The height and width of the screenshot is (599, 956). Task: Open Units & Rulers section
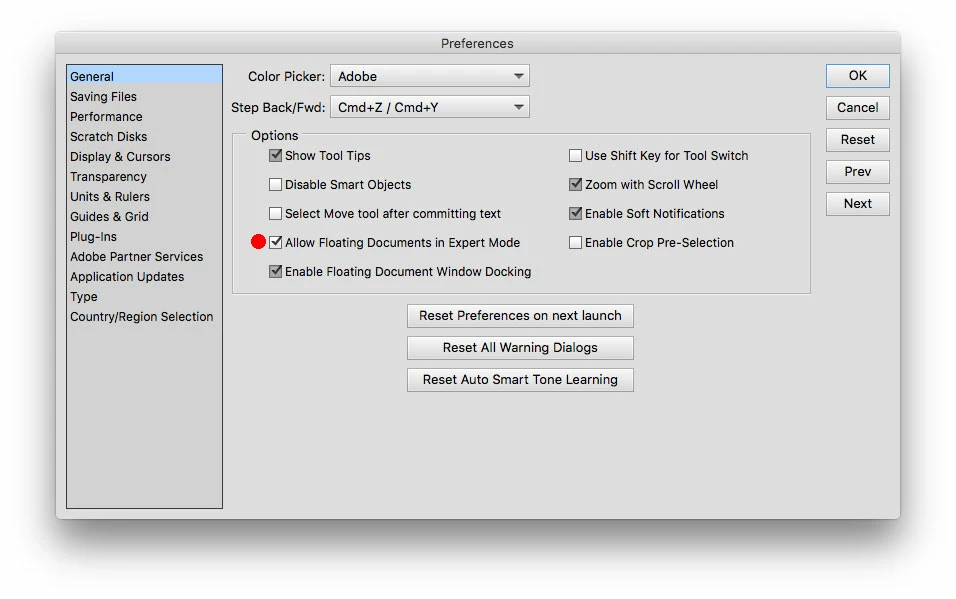144,196
